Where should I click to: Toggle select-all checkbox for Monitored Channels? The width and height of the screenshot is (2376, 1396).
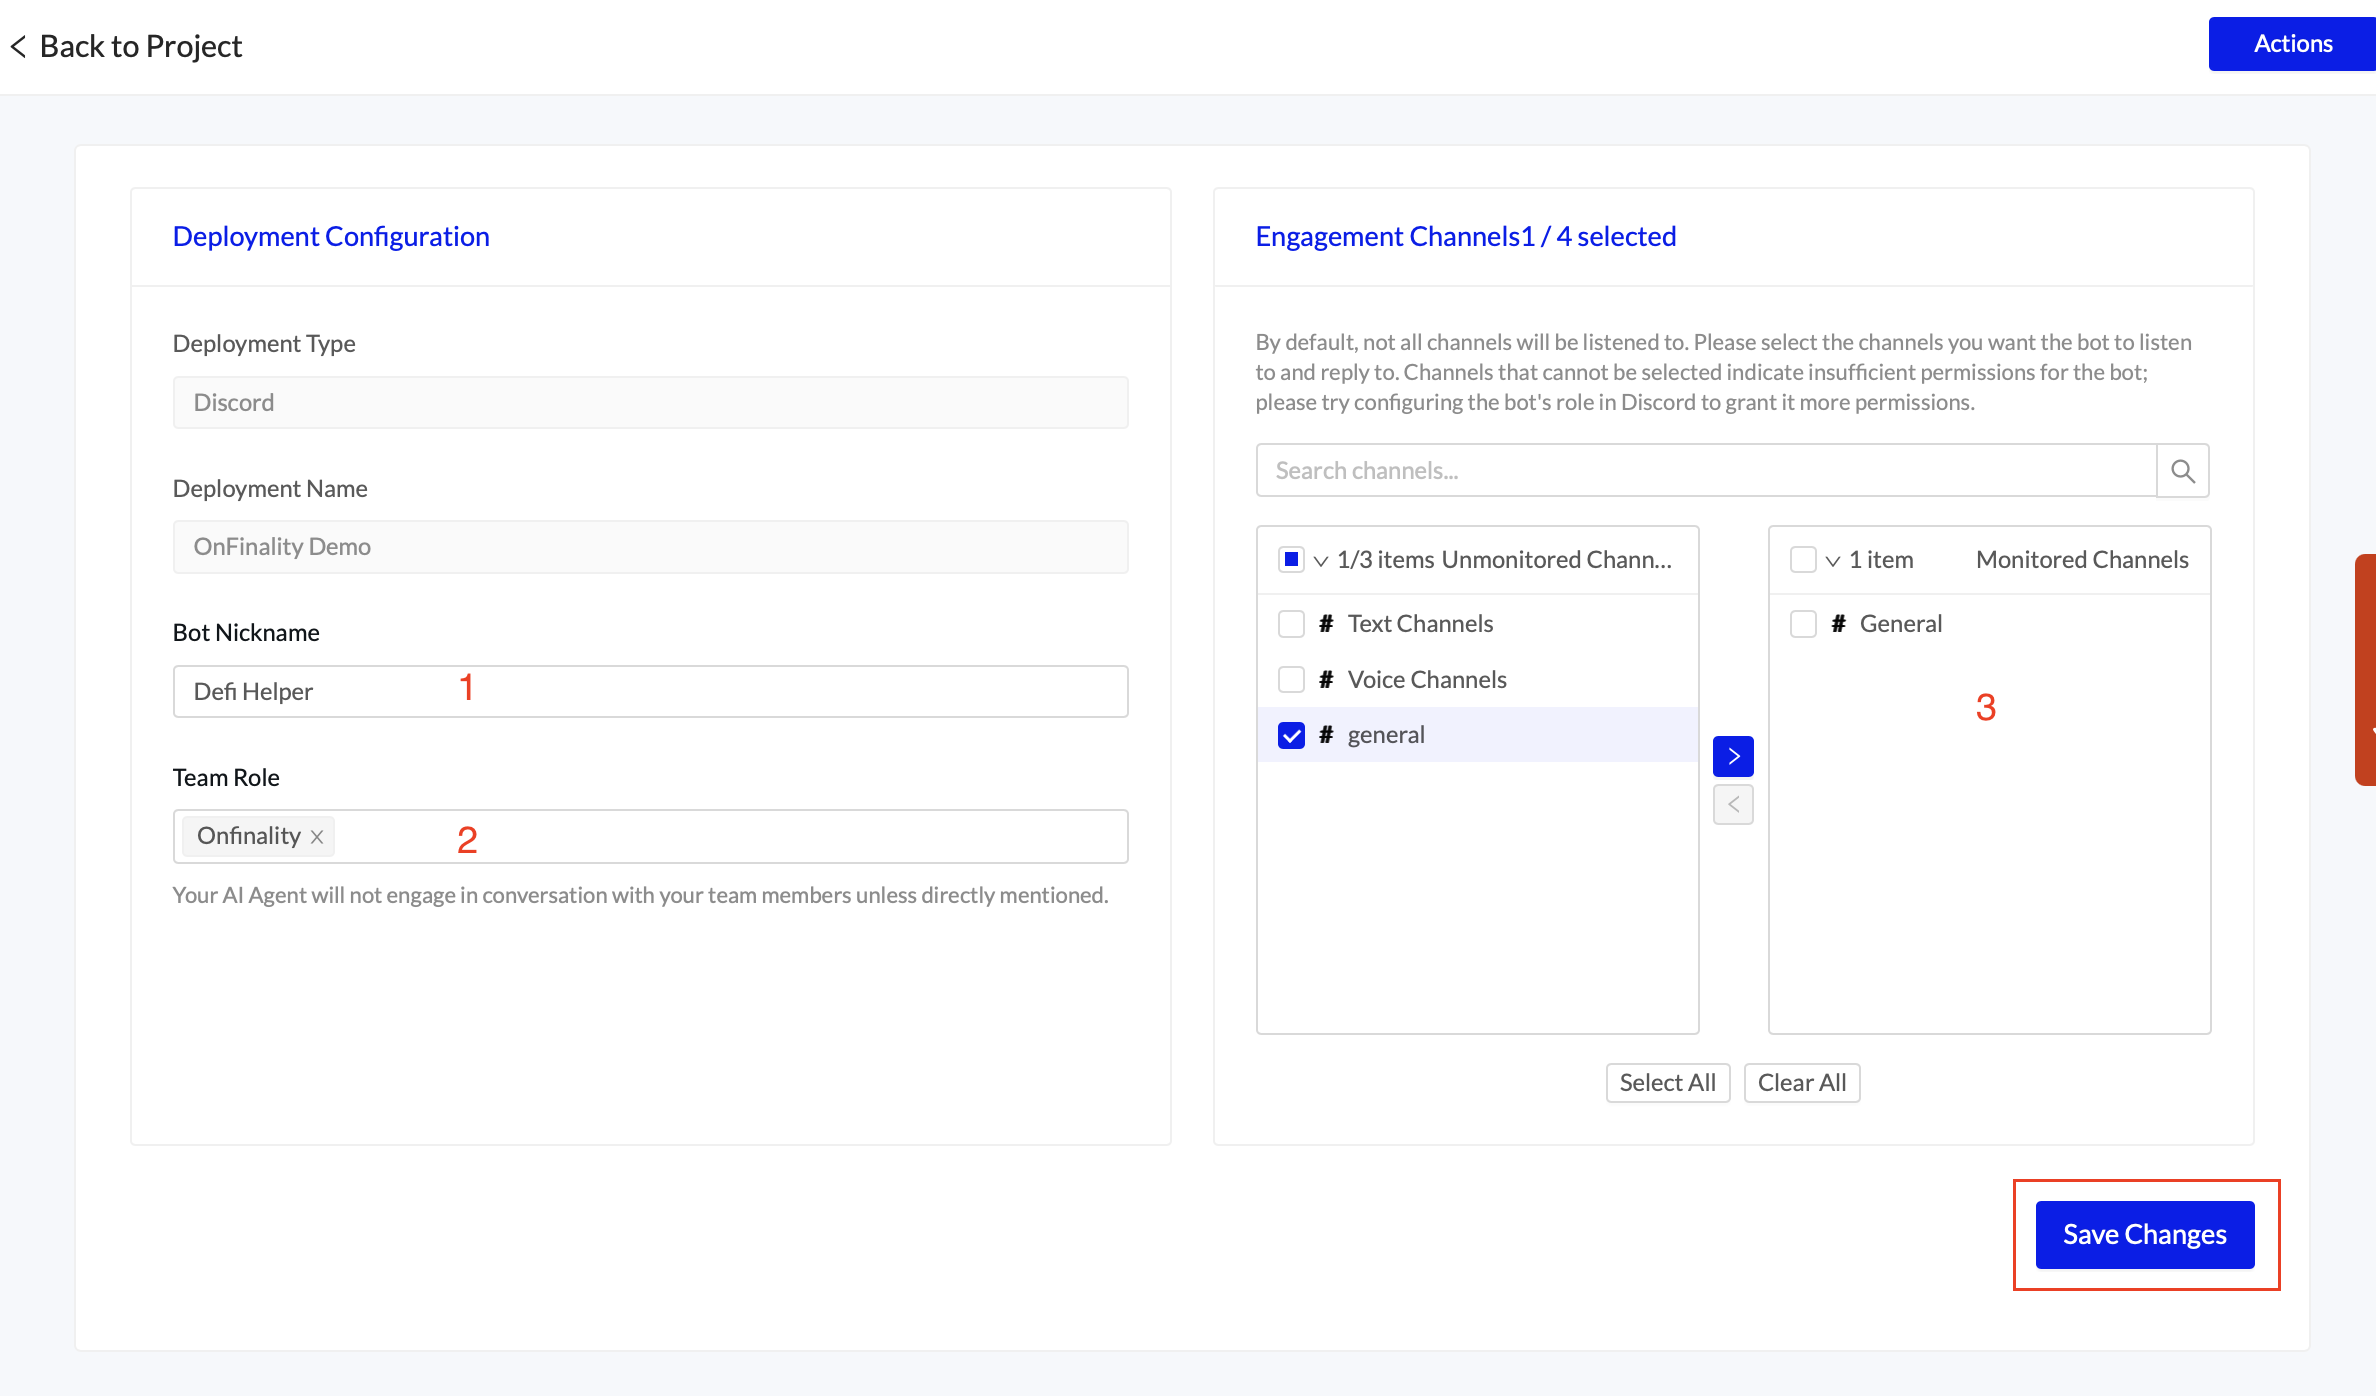[1803, 559]
